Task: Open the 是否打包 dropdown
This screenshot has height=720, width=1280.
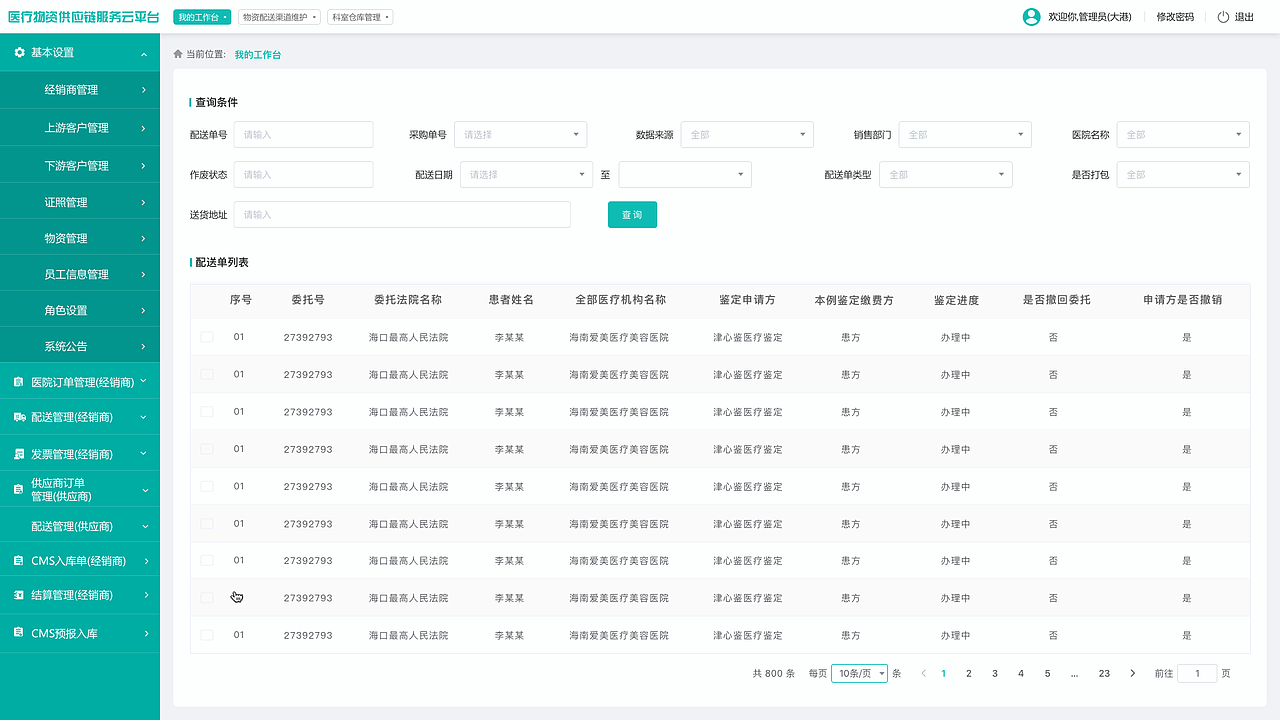Action: (1183, 174)
